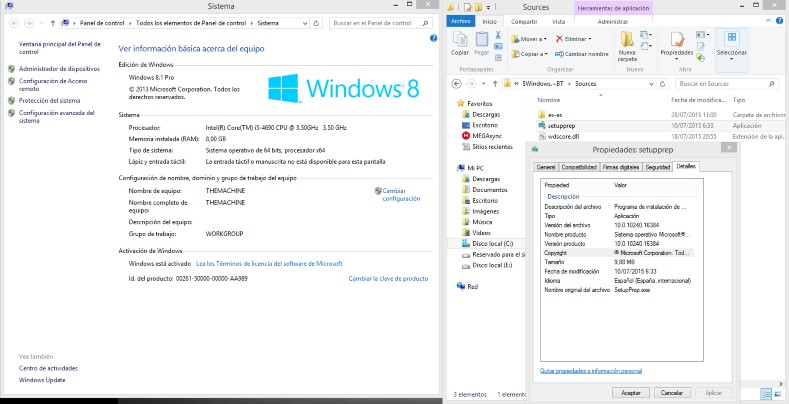Click Aceptar button in properties dialog
Screen dimensions: 789x404
click(x=631, y=392)
